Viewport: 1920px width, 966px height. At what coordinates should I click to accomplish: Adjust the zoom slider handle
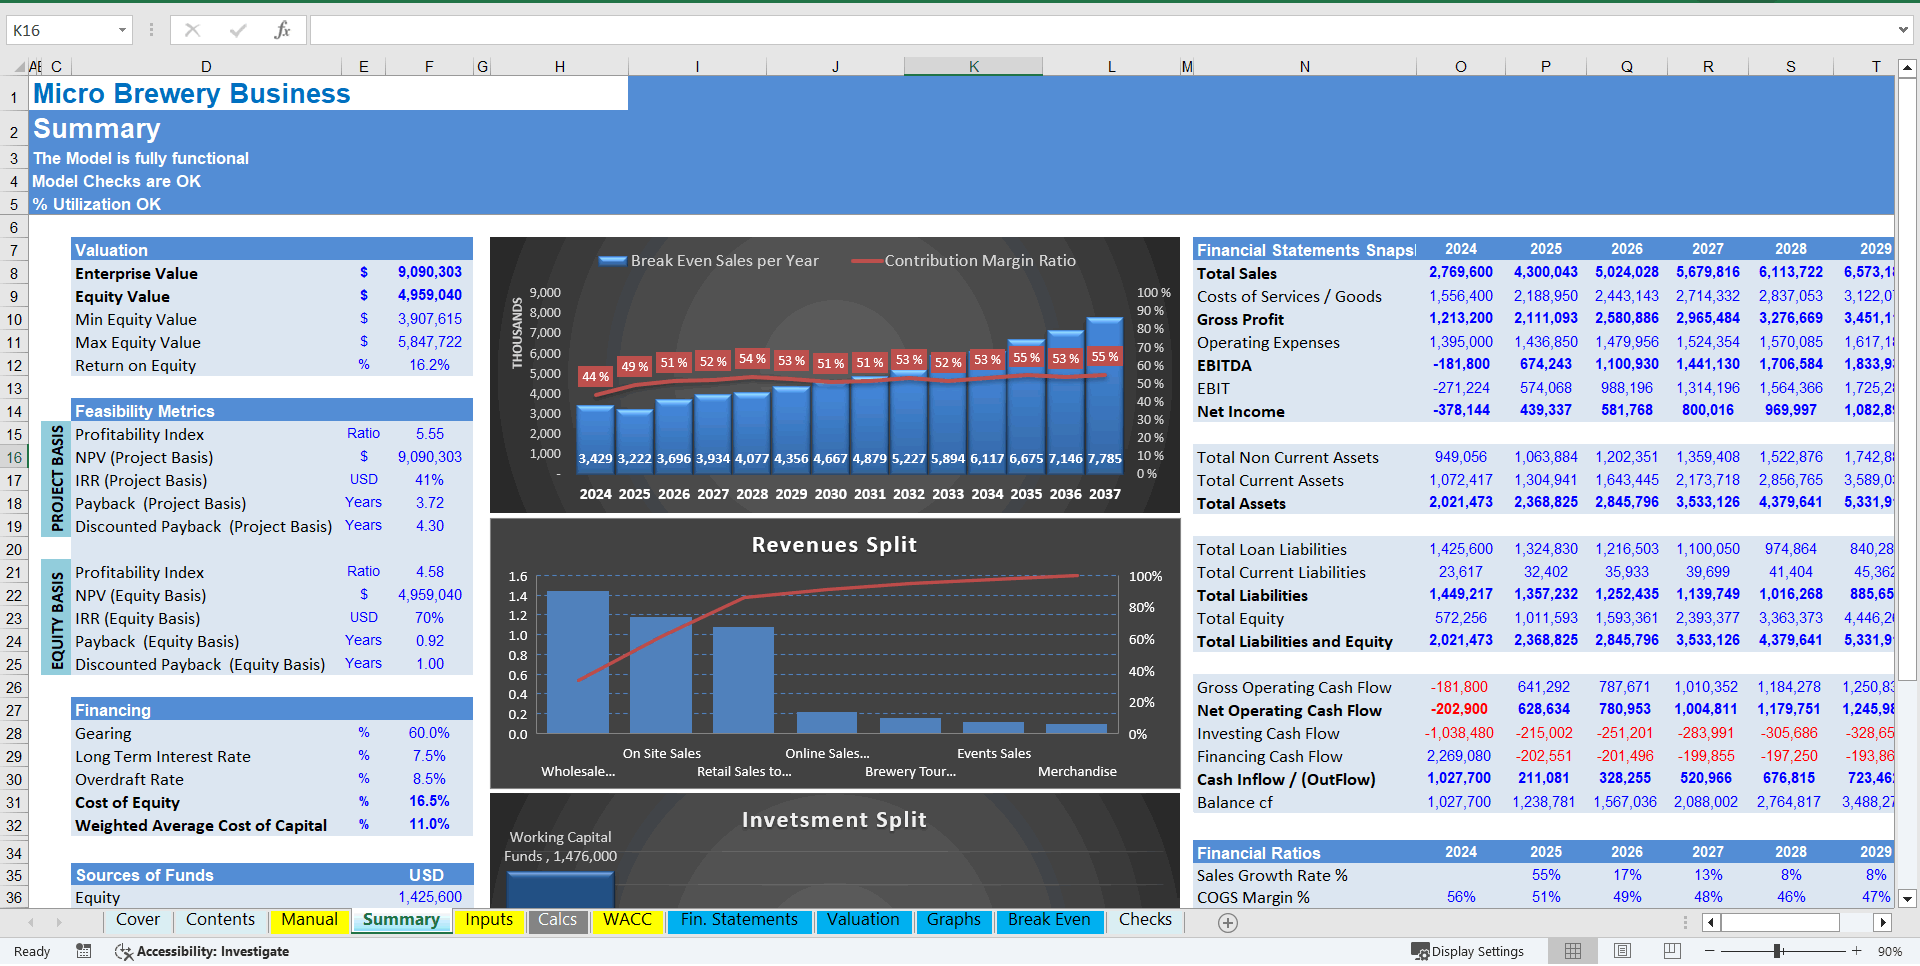click(x=1778, y=951)
